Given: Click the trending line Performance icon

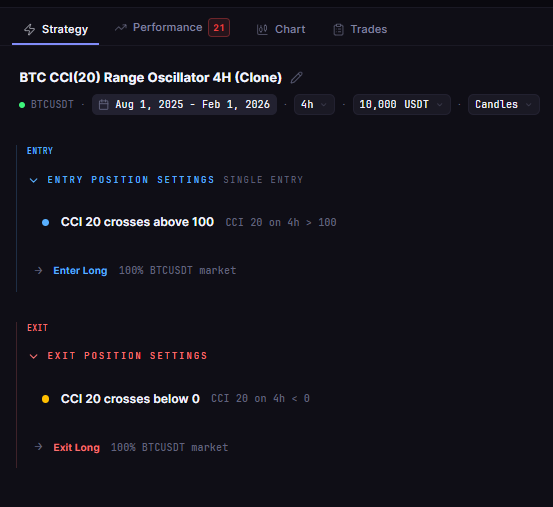Looking at the screenshot, I should pos(121,28).
